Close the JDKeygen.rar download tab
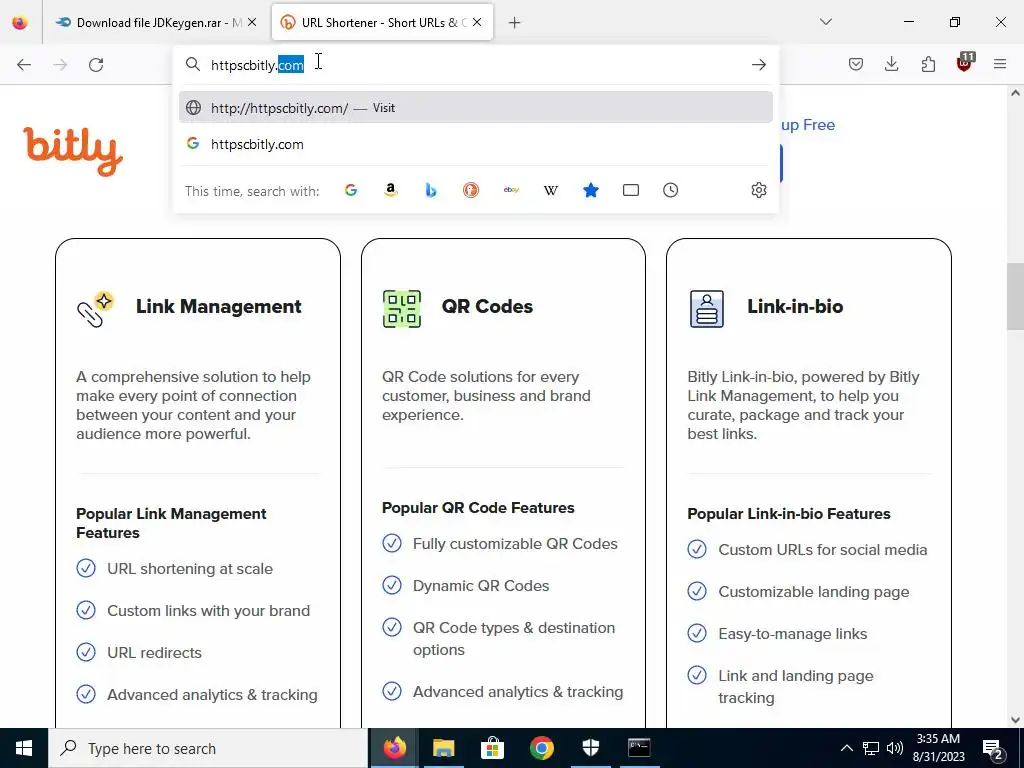The width and height of the screenshot is (1024, 768). point(252,22)
